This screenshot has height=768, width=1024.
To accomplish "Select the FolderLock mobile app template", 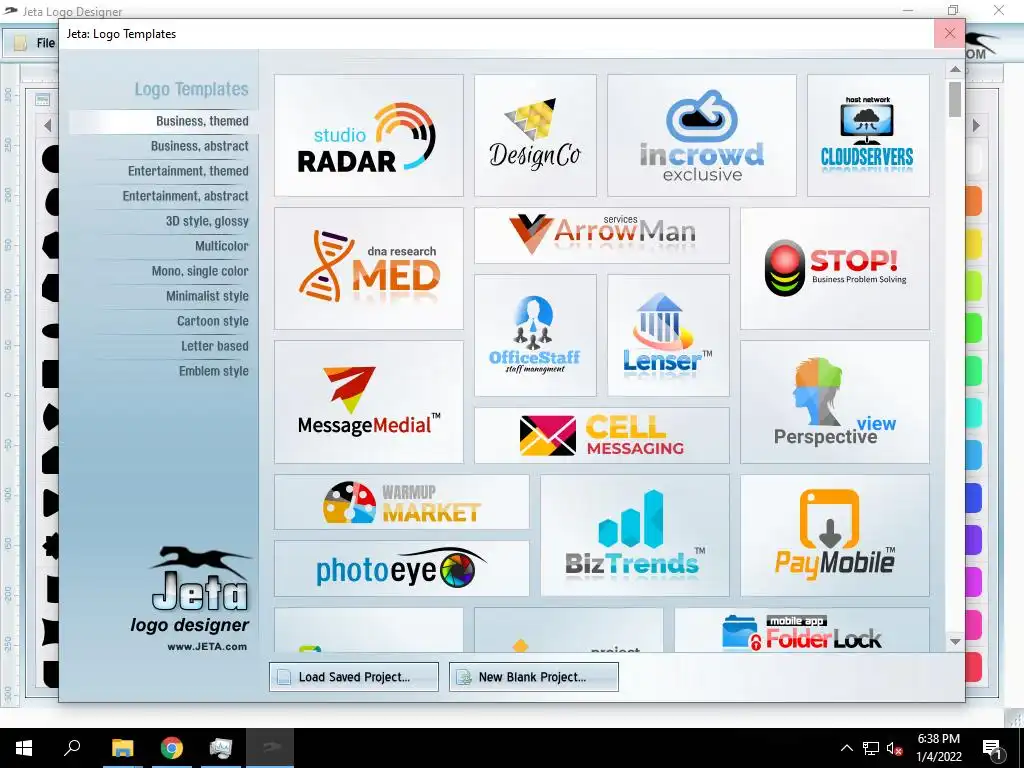I will click(x=802, y=630).
